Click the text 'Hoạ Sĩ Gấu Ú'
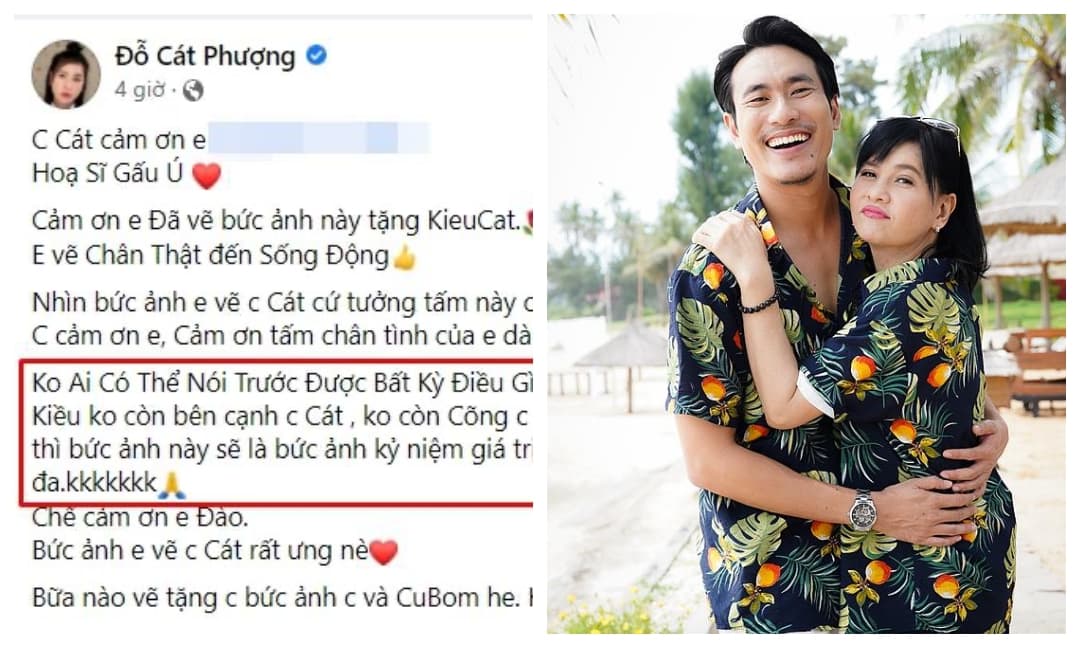The width and height of the screenshot is (1080, 648). click(x=107, y=173)
